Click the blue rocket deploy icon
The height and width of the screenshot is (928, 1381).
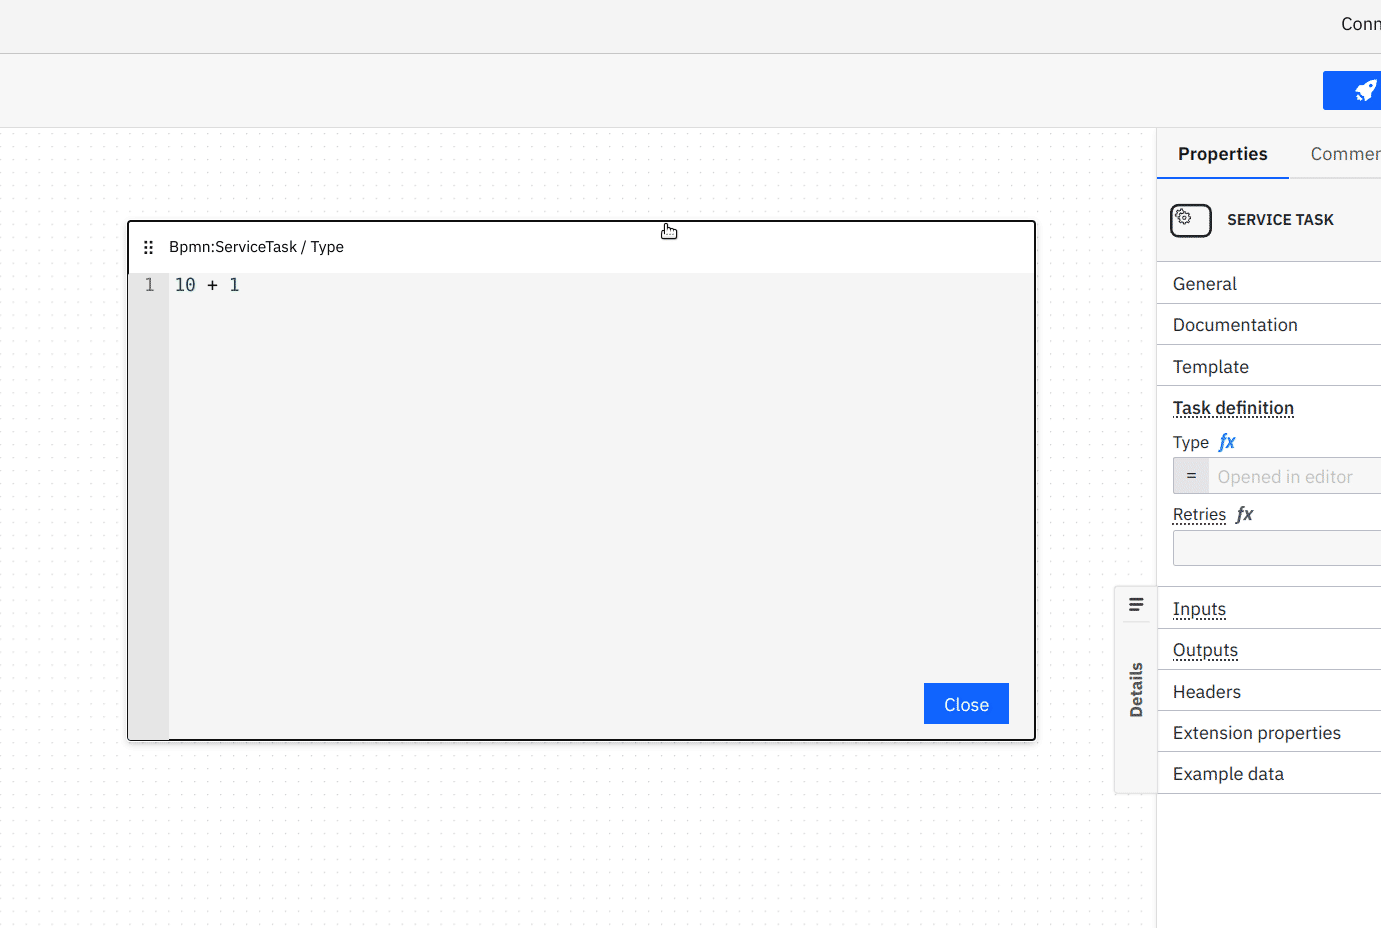[1364, 90]
